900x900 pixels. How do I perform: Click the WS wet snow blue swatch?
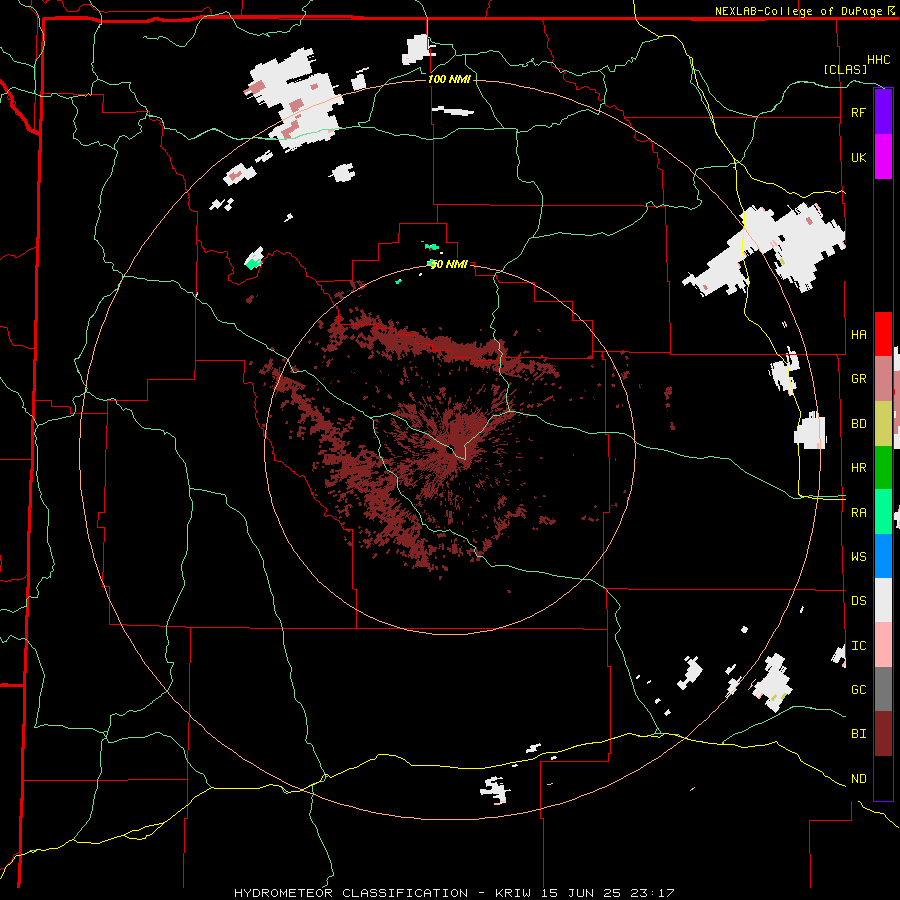(x=883, y=556)
